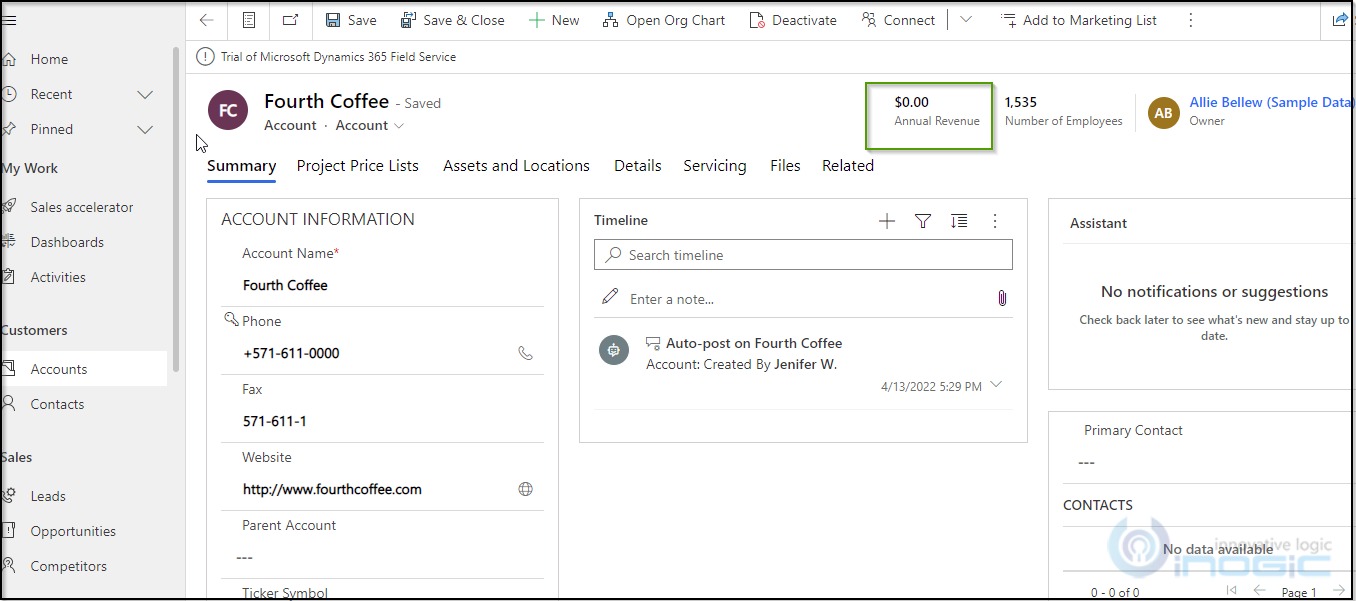Click Add to Marketing List
Screen dimensions: 1356x601
click(x=1078, y=20)
